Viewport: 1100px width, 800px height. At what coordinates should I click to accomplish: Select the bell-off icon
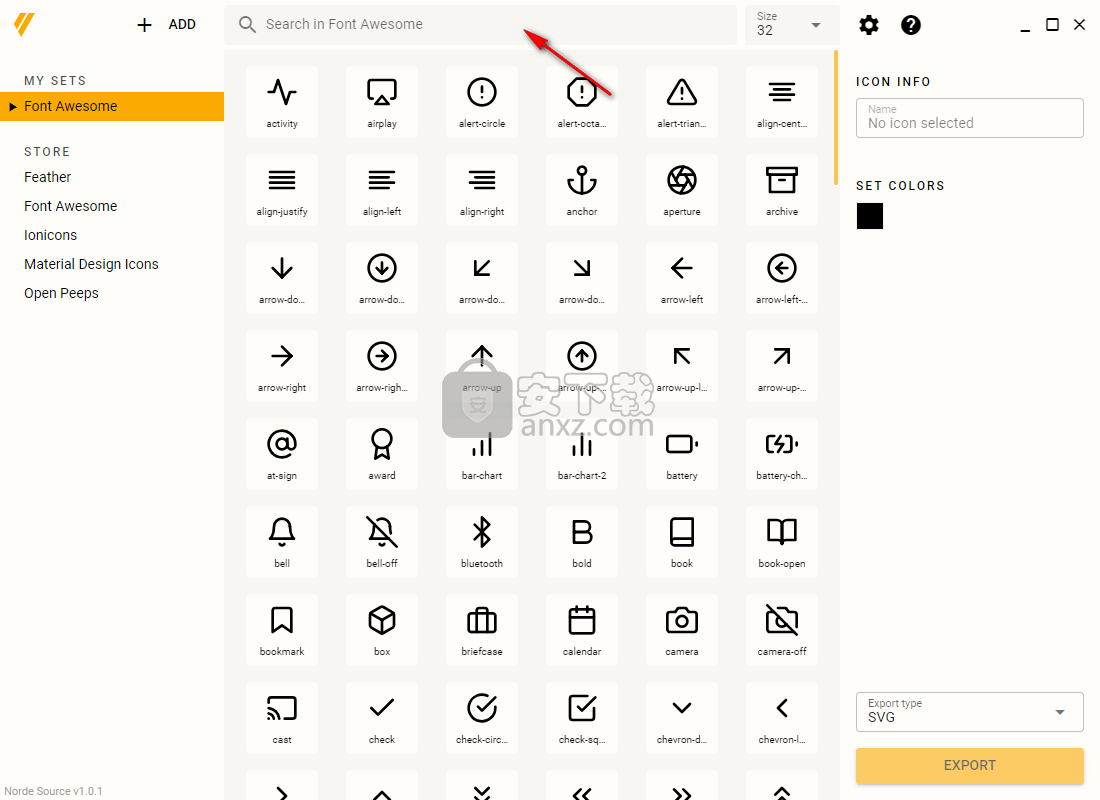pyautogui.click(x=382, y=542)
